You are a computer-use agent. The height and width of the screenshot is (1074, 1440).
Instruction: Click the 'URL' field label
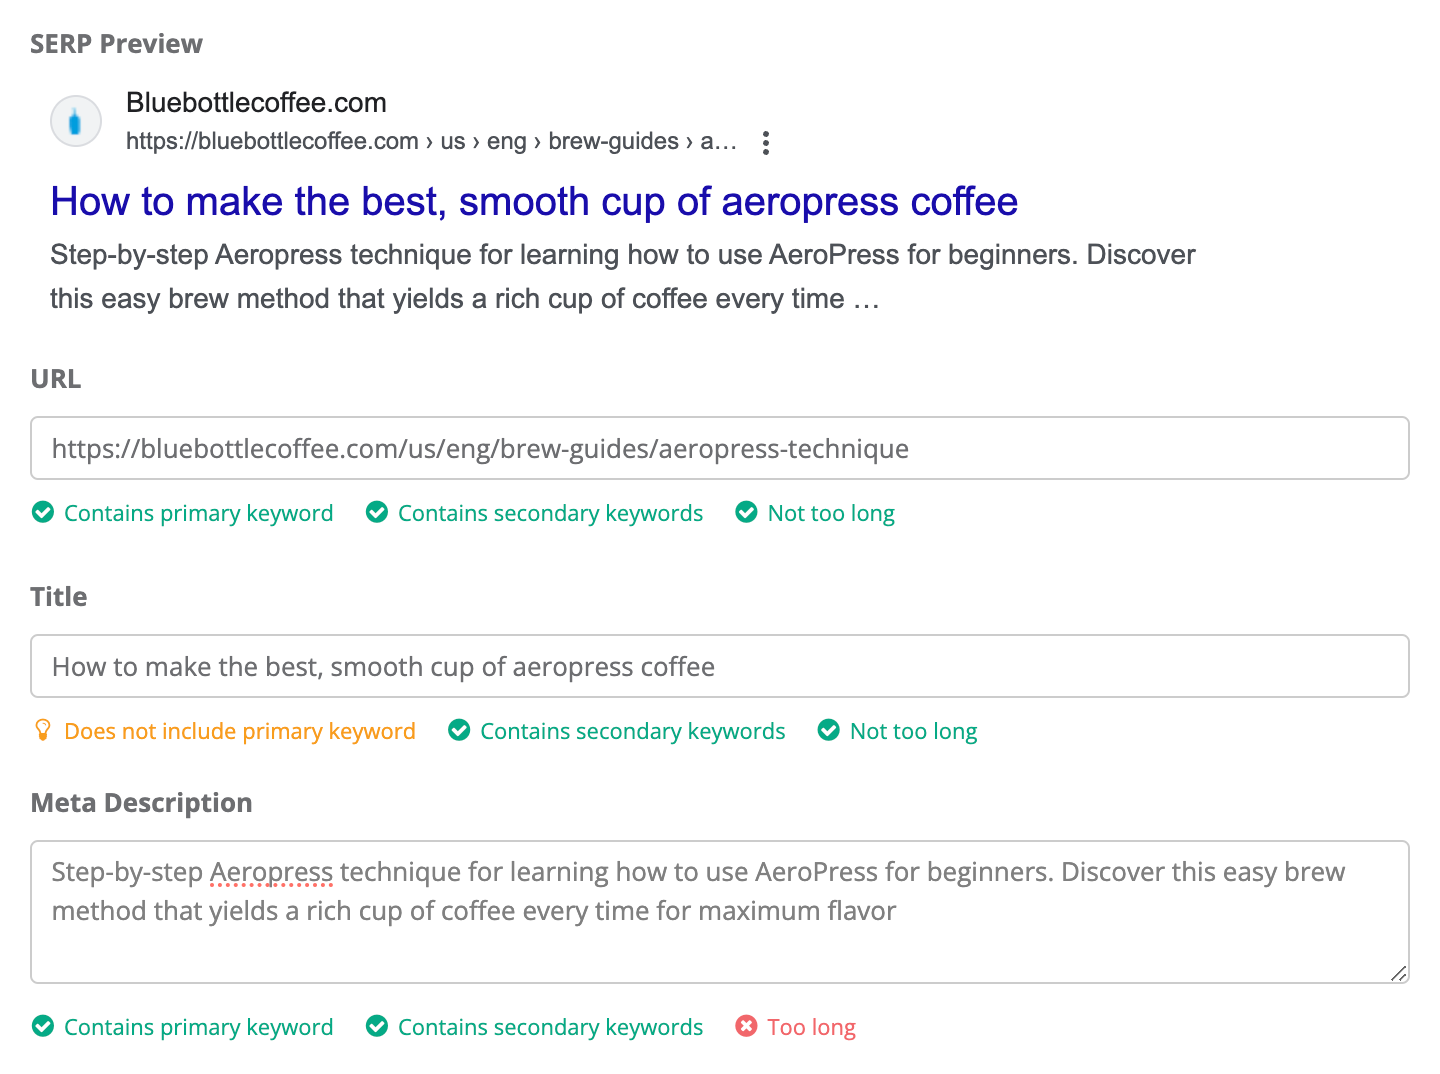(x=56, y=379)
